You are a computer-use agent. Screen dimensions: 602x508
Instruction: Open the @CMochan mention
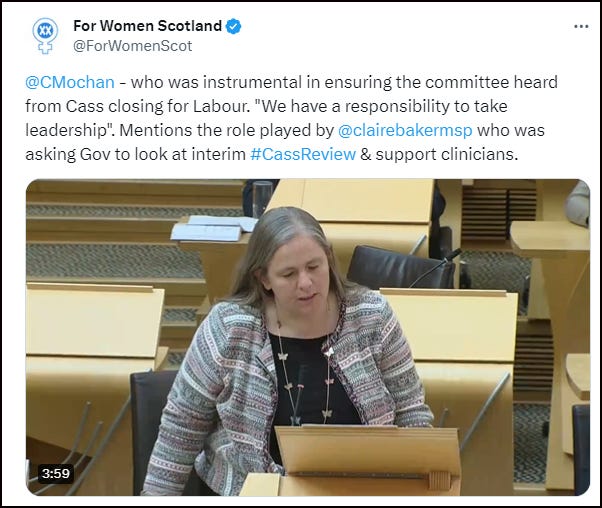tap(70, 82)
